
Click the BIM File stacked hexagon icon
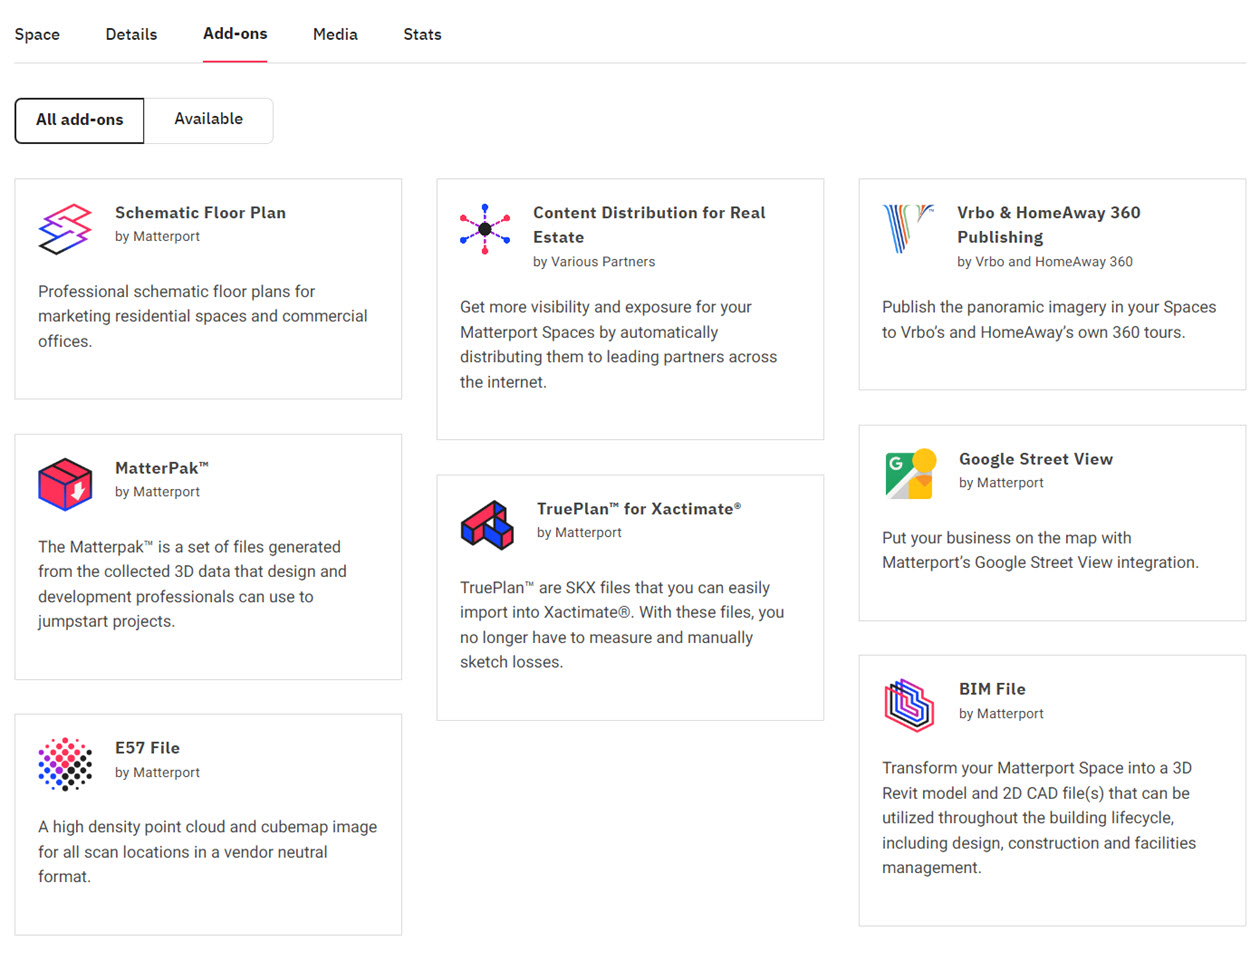pyautogui.click(x=909, y=705)
